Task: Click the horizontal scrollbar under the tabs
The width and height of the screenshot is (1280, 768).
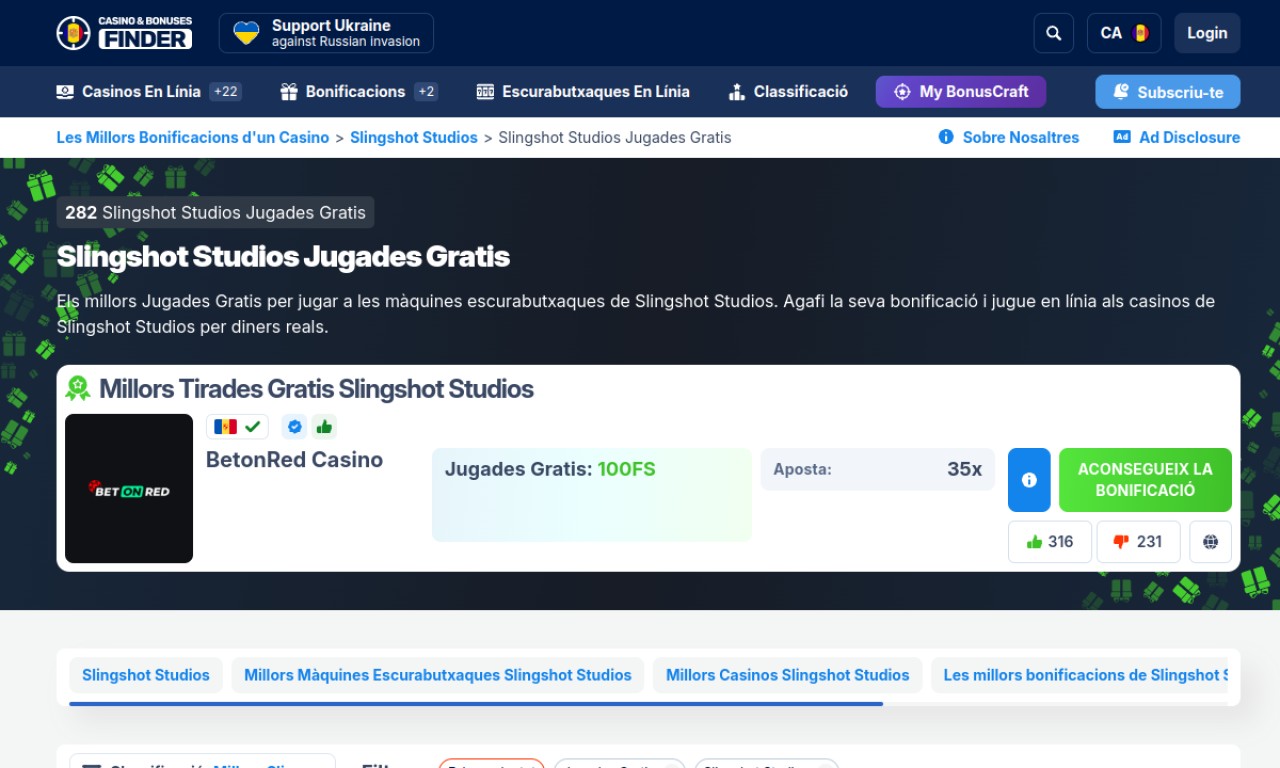Action: [x=475, y=704]
